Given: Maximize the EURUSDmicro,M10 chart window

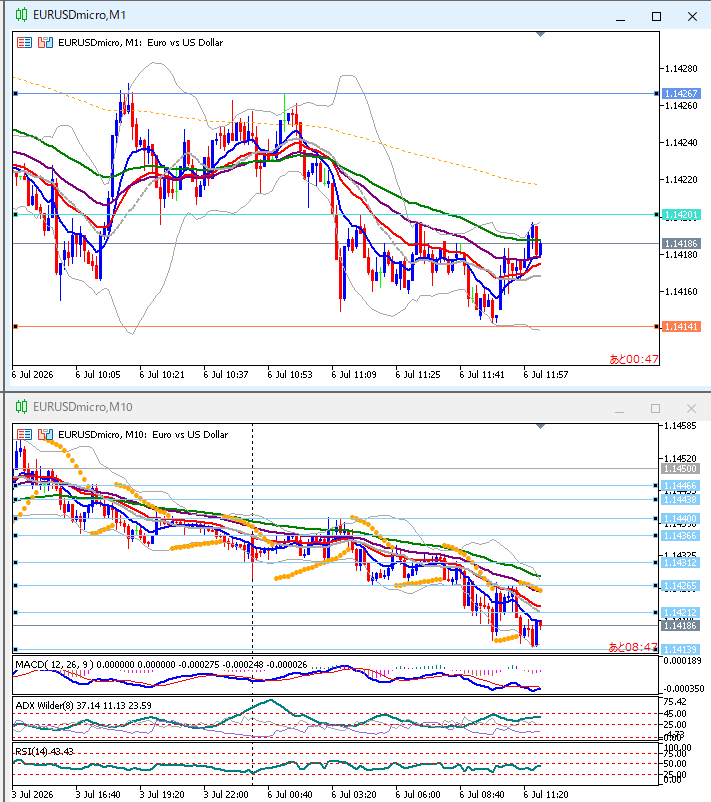Looking at the screenshot, I should (655, 408).
